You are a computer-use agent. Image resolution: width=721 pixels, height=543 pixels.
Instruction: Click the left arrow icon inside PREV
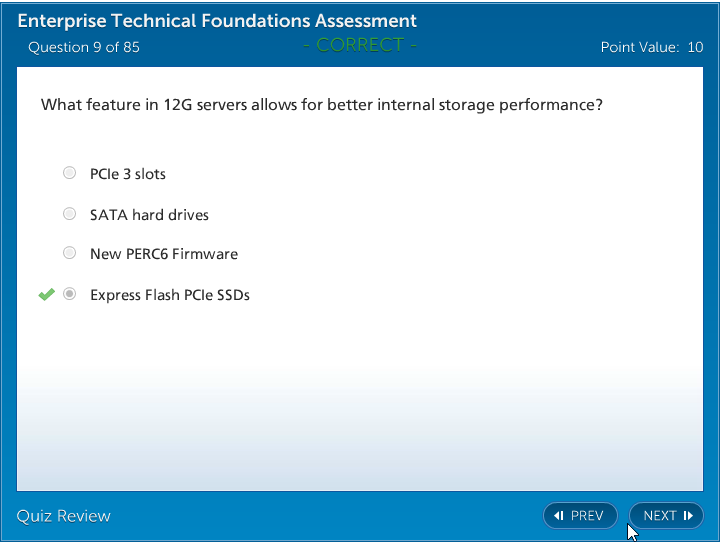pos(559,516)
